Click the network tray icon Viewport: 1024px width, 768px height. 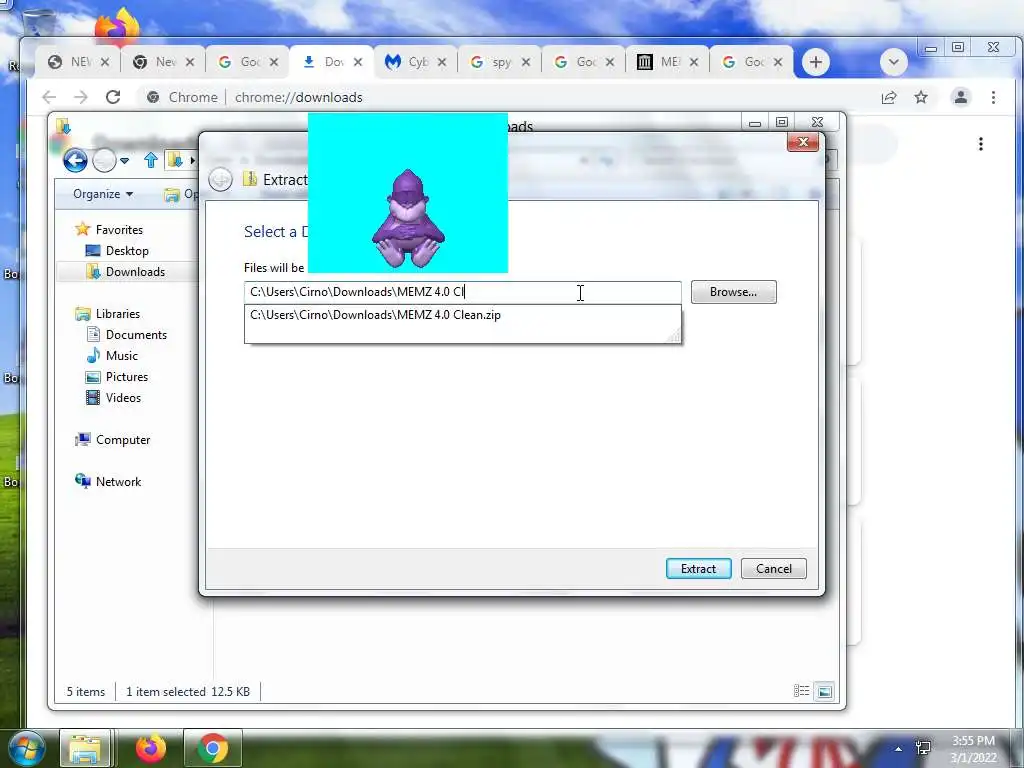(923, 748)
